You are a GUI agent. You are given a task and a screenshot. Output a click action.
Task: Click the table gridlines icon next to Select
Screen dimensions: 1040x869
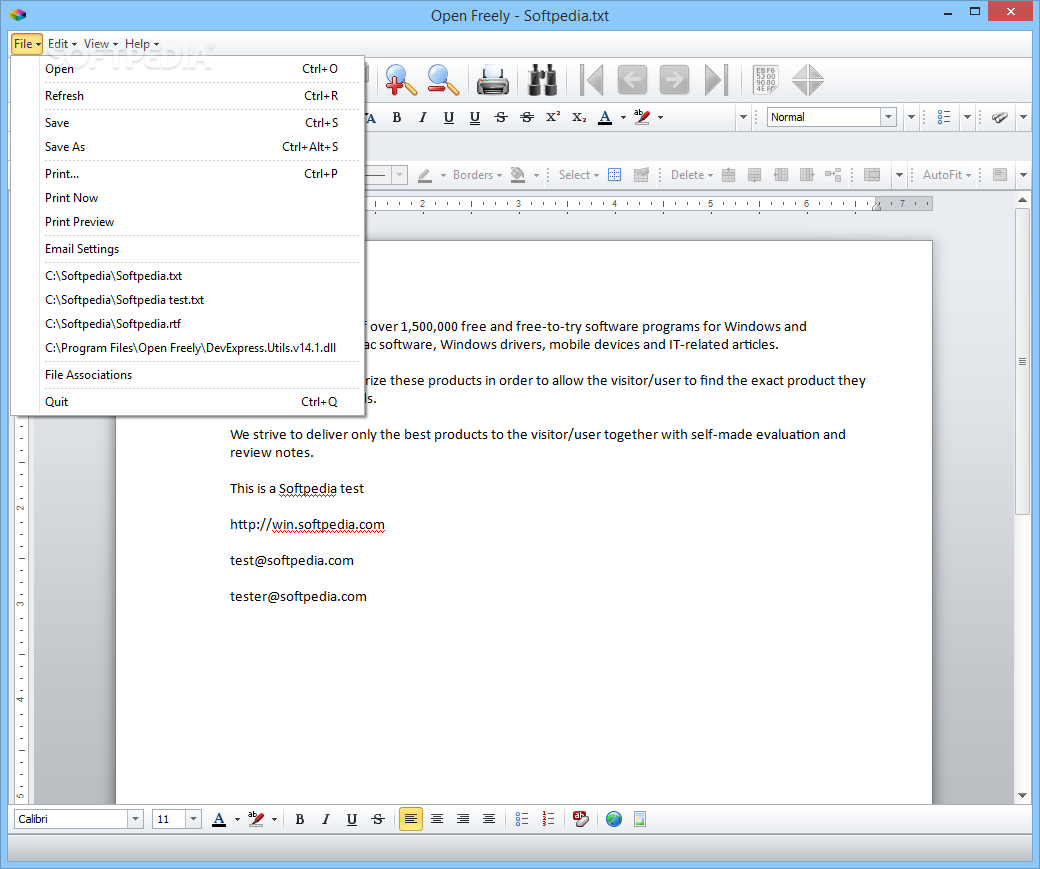coord(615,175)
